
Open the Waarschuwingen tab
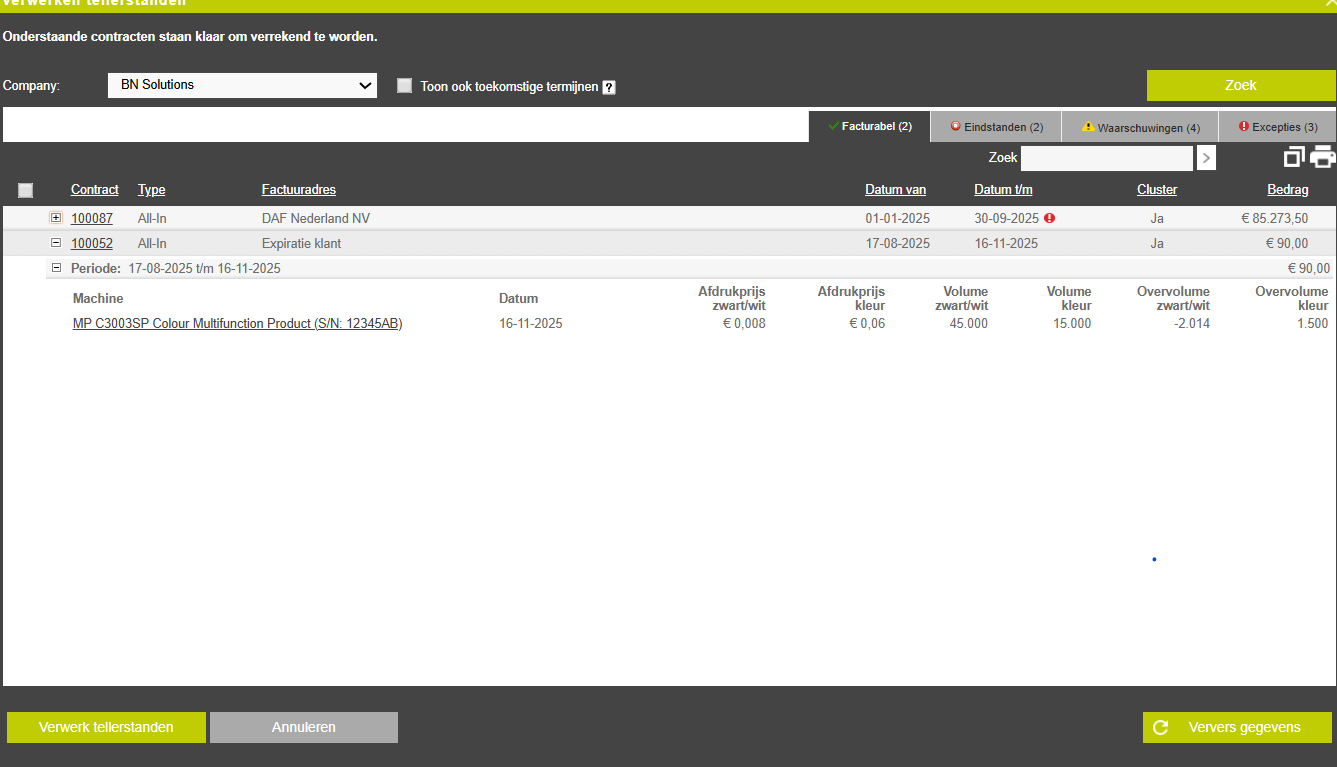1140,127
